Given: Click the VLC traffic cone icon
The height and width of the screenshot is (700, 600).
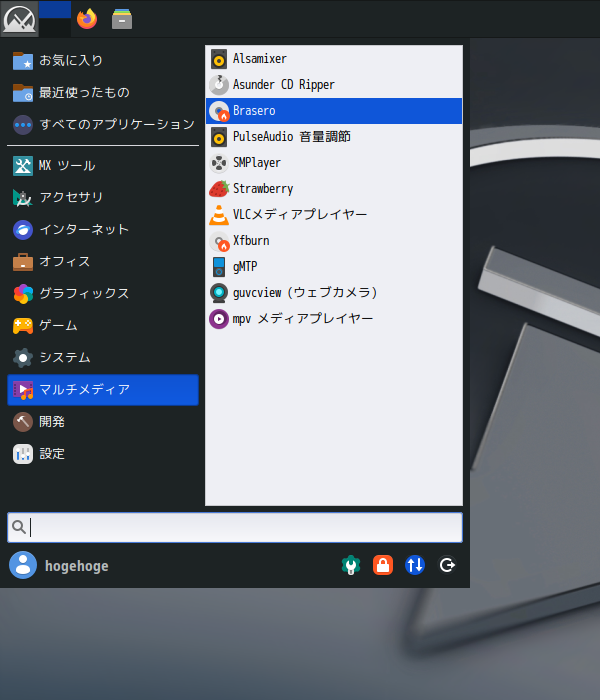Looking at the screenshot, I should click(x=219, y=215).
